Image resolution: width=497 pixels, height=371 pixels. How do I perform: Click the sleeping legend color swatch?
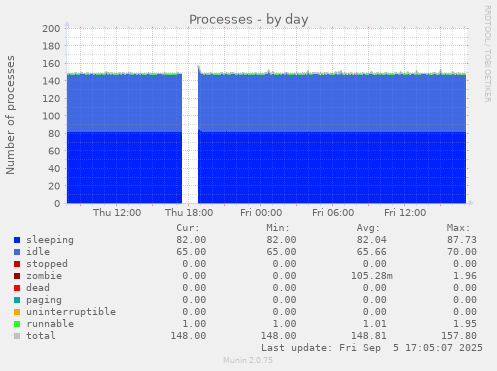[x=17, y=240]
